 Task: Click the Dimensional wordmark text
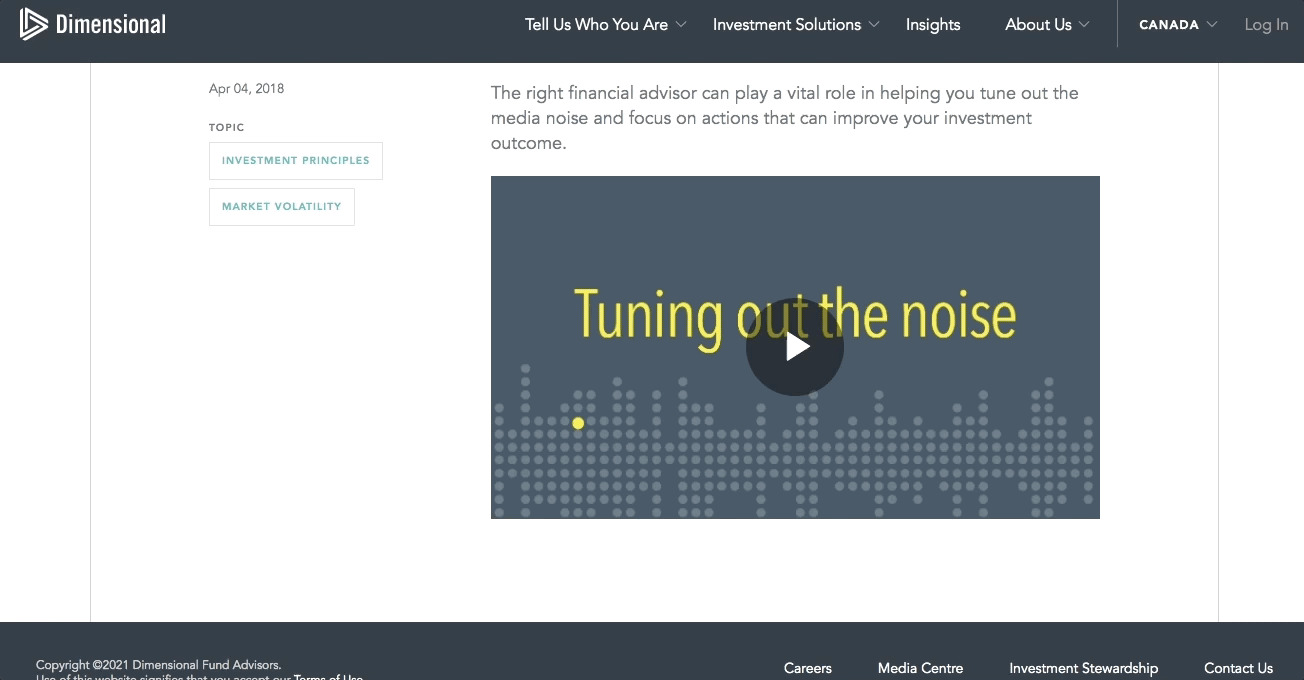111,24
